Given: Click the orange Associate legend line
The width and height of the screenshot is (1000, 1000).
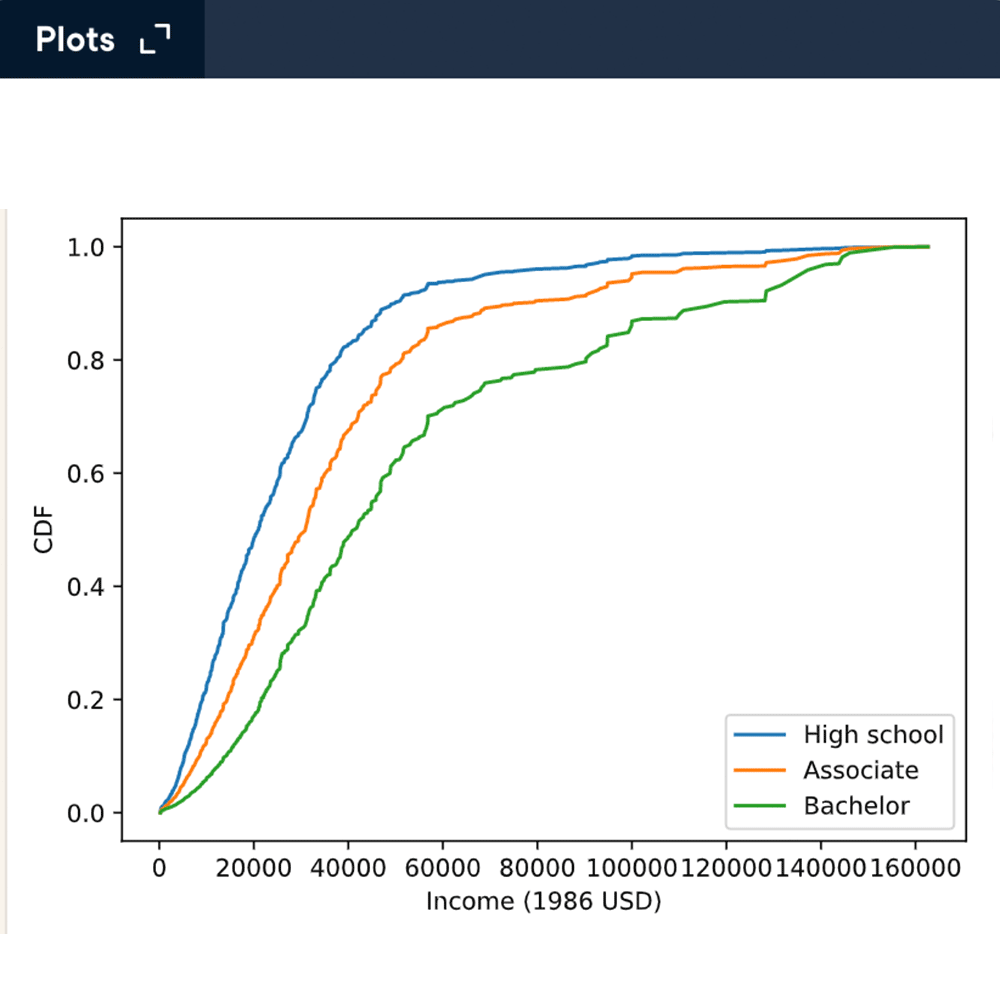Looking at the screenshot, I should coord(763,770).
